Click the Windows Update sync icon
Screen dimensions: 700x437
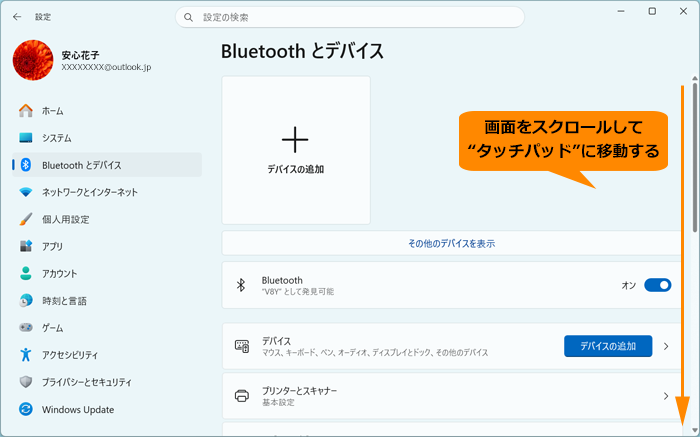[25, 409]
